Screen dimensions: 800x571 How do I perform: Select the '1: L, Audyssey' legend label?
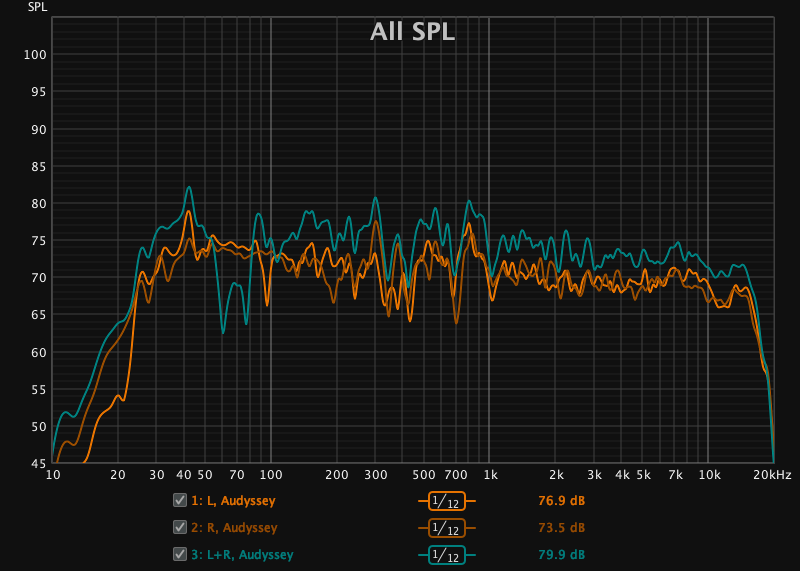234,500
